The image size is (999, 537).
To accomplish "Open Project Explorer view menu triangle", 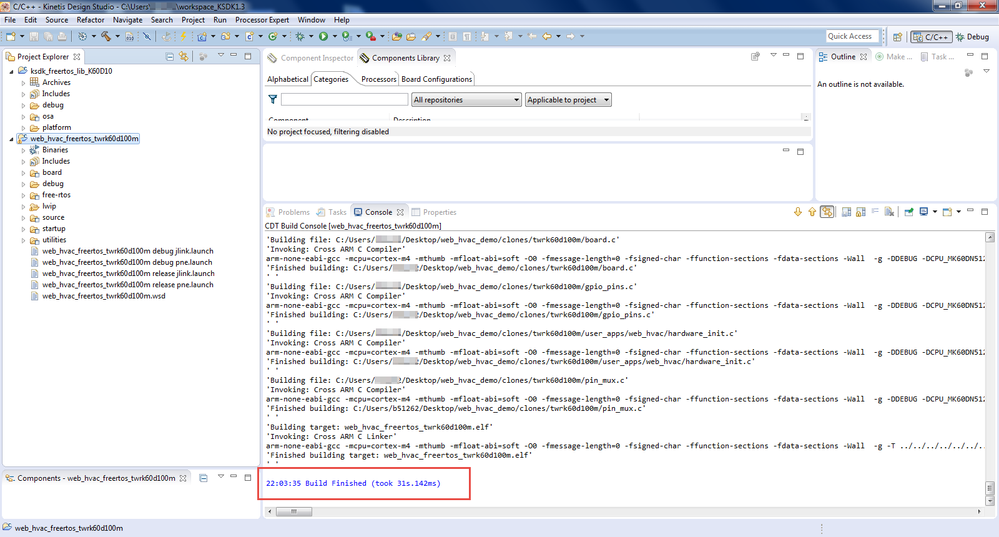I will pos(220,56).
